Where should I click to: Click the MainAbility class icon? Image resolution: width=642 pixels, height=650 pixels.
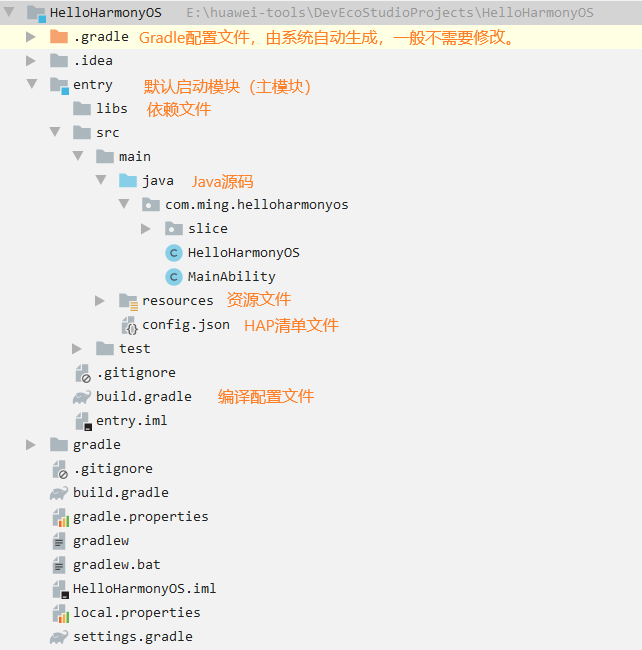pos(174,277)
